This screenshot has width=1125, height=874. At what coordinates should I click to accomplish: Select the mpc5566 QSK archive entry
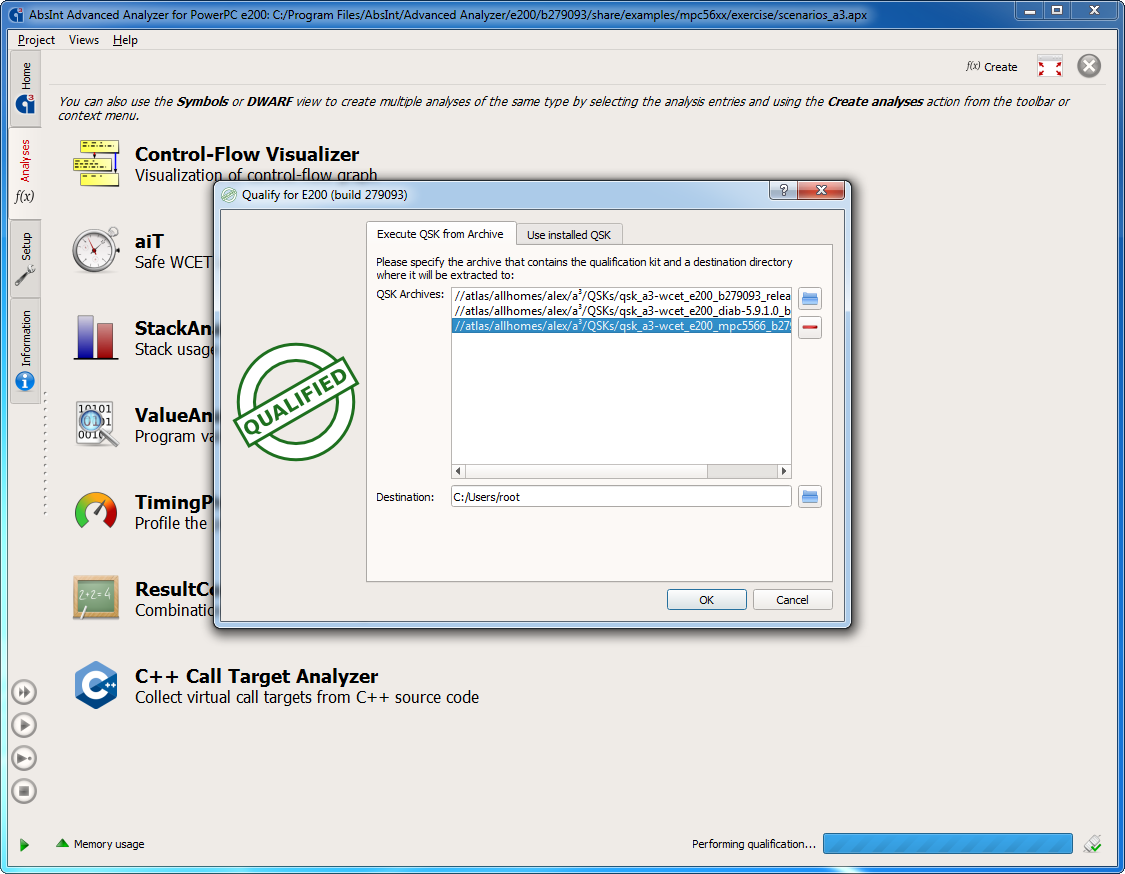(621, 326)
